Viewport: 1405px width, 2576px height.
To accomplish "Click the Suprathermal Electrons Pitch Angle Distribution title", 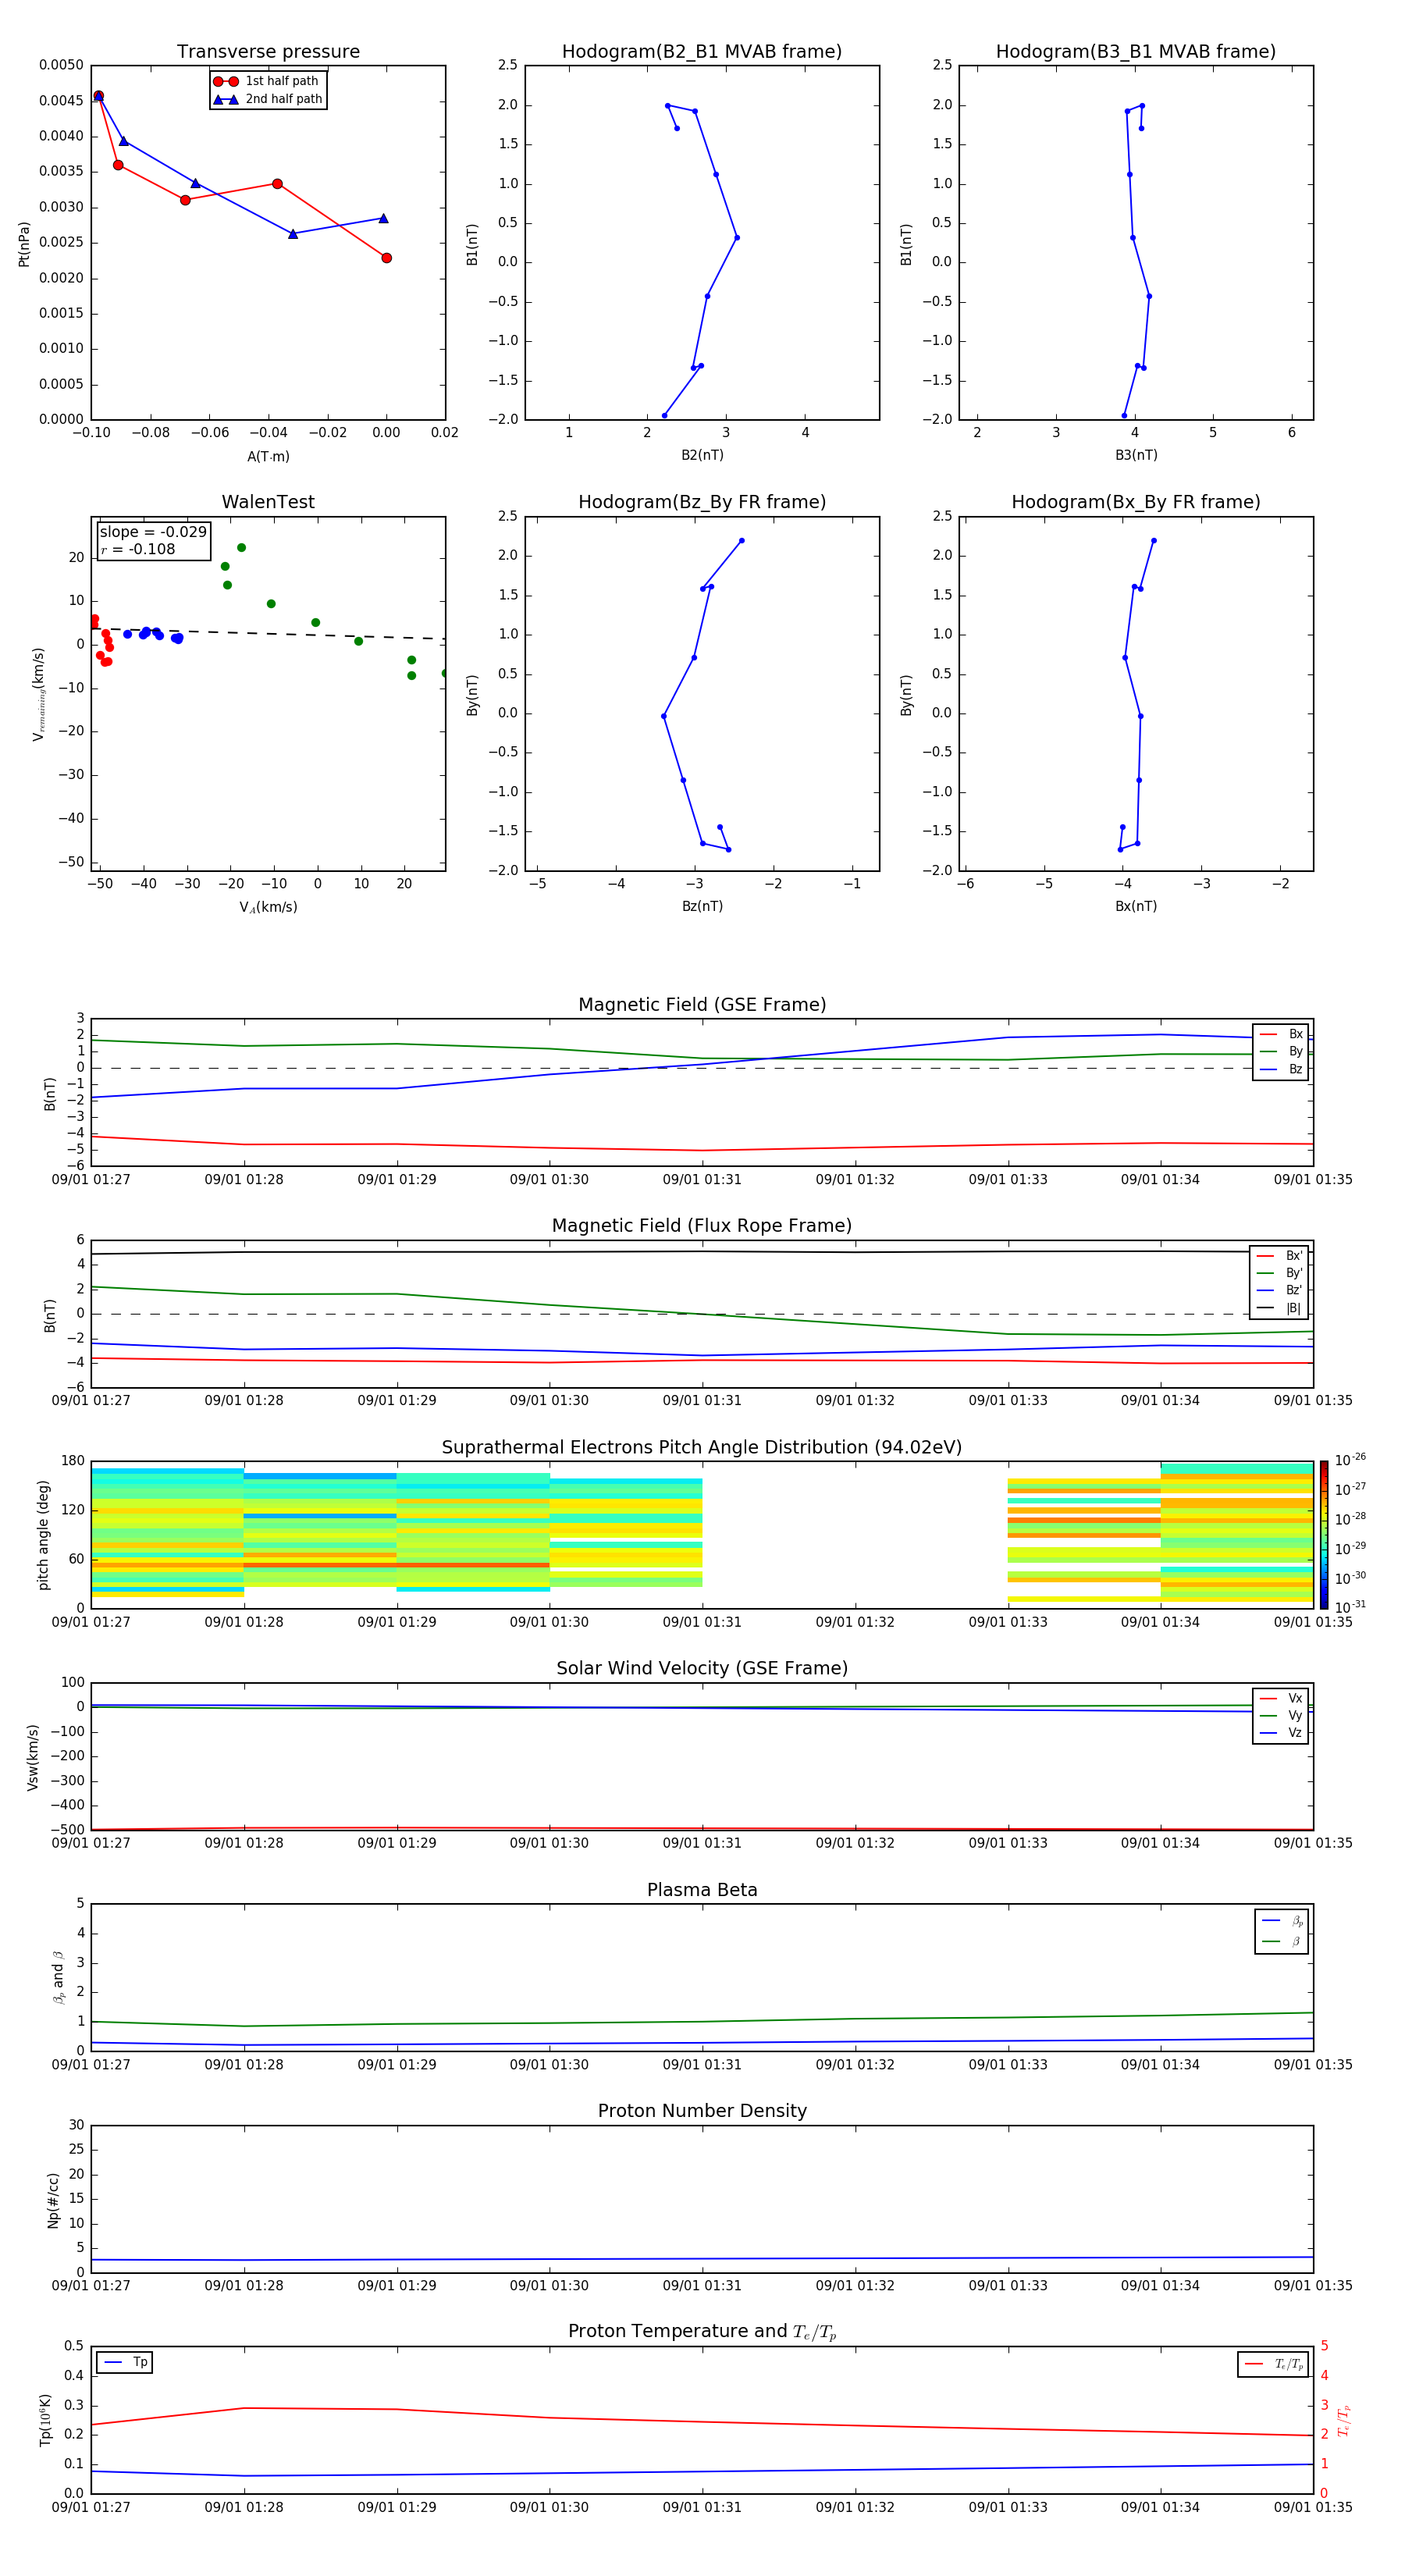I will click(702, 1448).
